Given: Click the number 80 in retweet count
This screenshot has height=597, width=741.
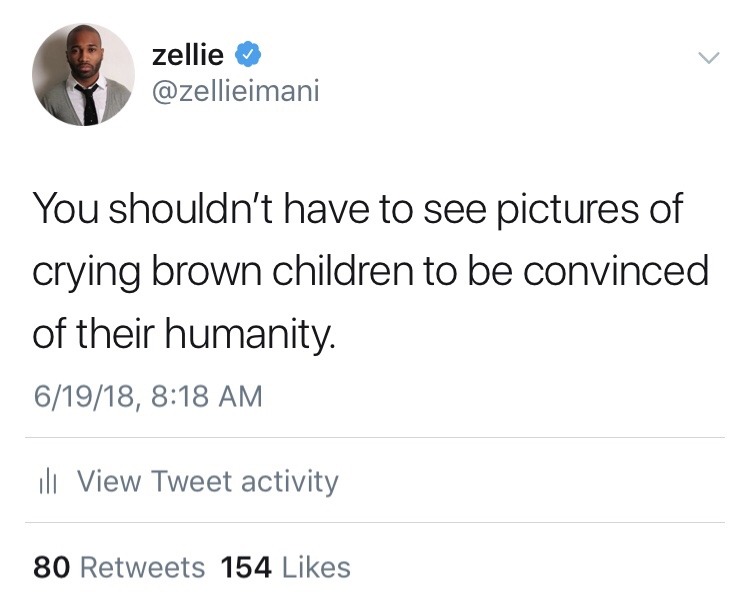Looking at the screenshot, I should (x=51, y=568).
